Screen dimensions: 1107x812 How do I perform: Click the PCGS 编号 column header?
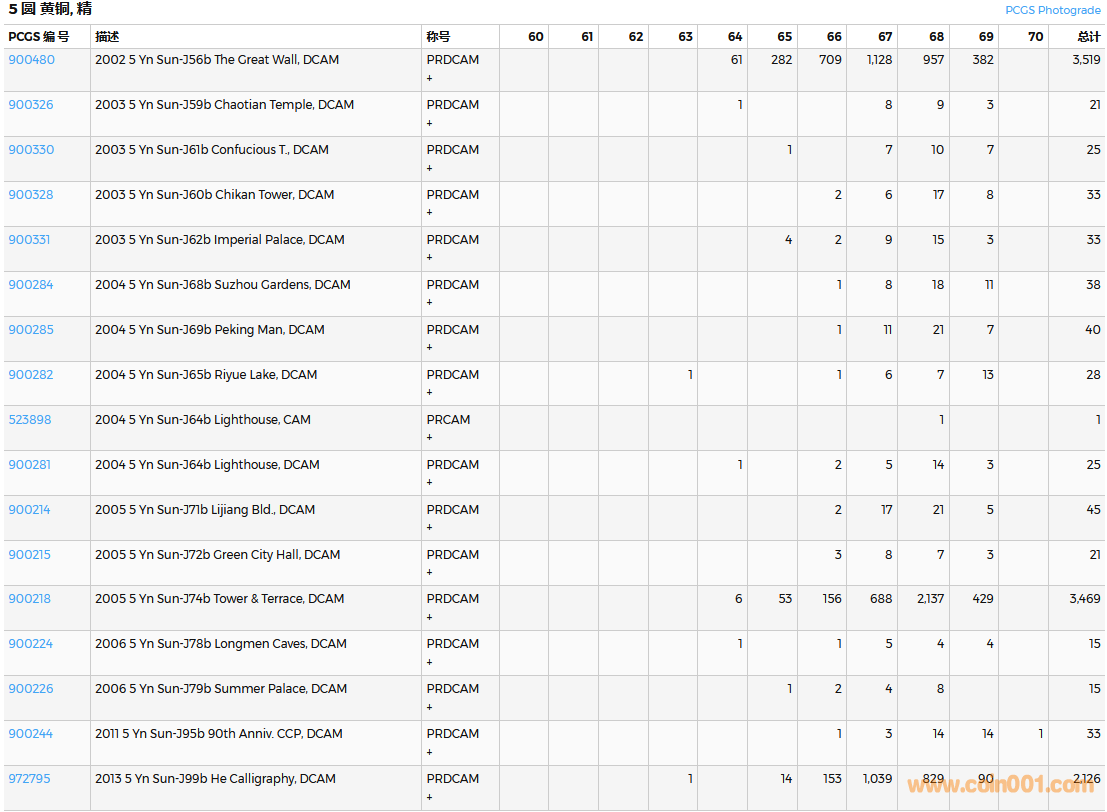[x=39, y=37]
